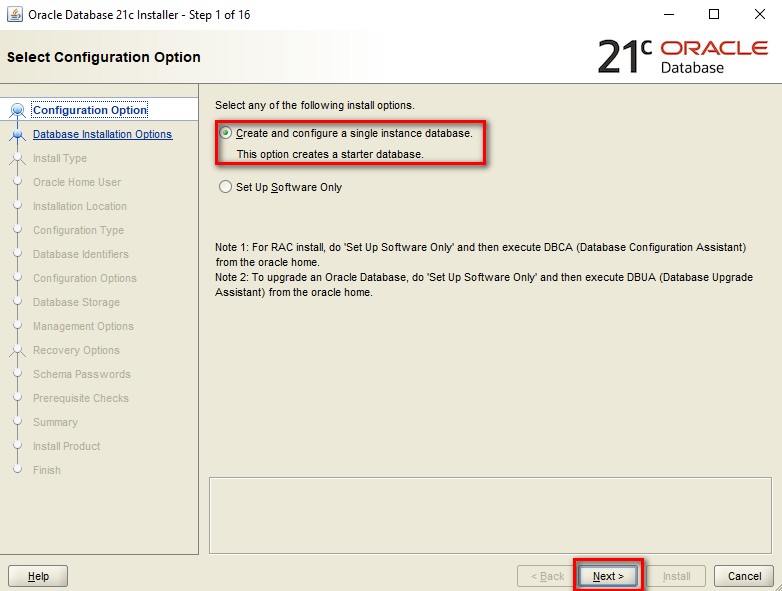
Task: Open installer Help
Action: tap(38, 576)
